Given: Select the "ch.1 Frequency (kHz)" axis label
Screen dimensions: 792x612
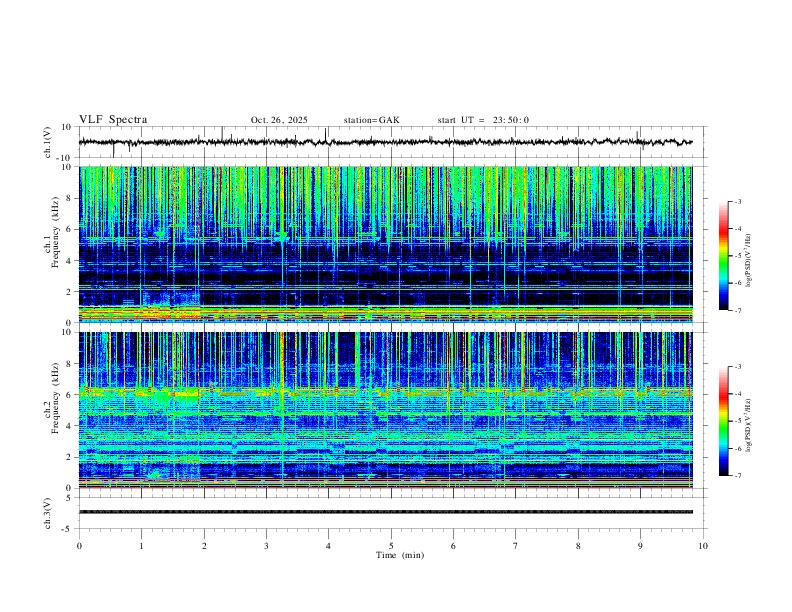Looking at the screenshot, I should pyautogui.click(x=51, y=234).
